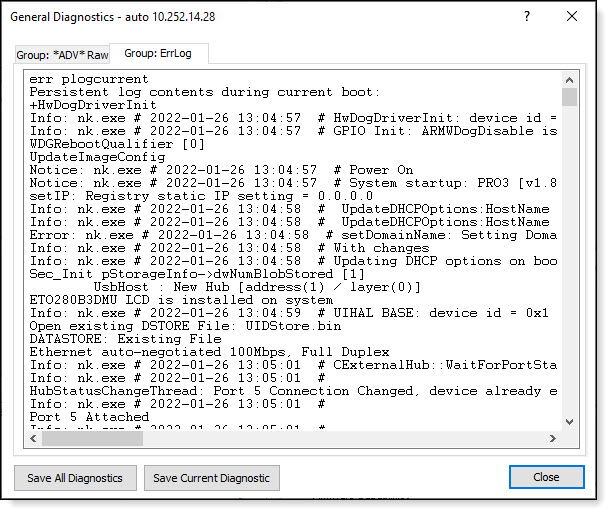The image size is (612, 515).
Task: Select the Group: ErrLog tab
Action: 158,53
